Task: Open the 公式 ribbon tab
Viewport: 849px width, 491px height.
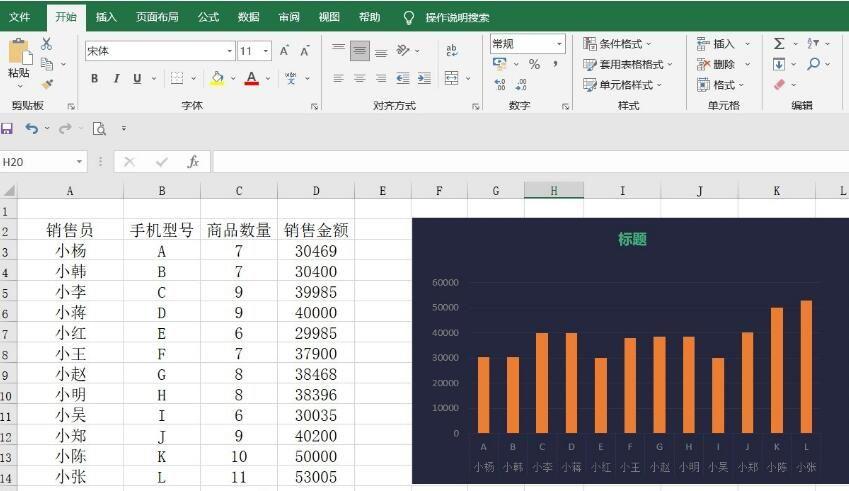Action: click(208, 17)
